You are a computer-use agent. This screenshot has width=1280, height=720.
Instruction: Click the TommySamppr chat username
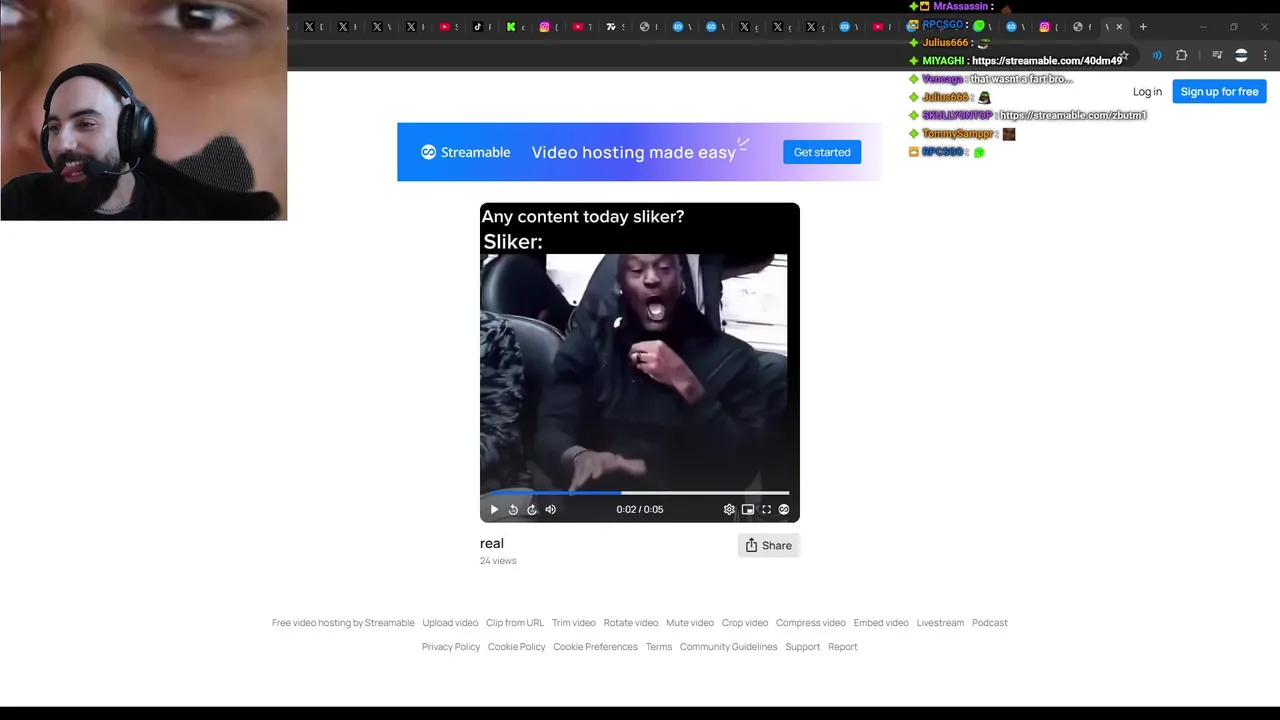coord(958,133)
